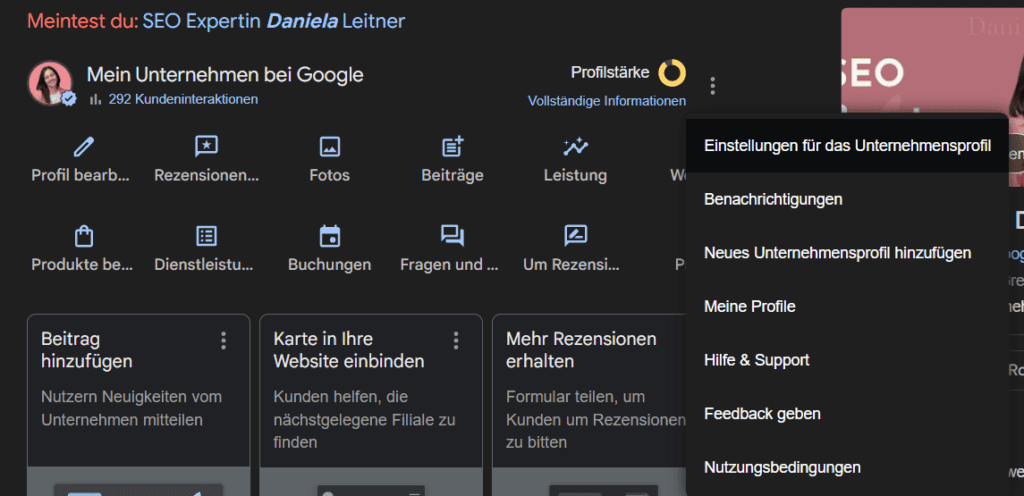Click the bar chart icon beside 292 Kundeninteraktionen
The image size is (1024, 496).
point(96,100)
